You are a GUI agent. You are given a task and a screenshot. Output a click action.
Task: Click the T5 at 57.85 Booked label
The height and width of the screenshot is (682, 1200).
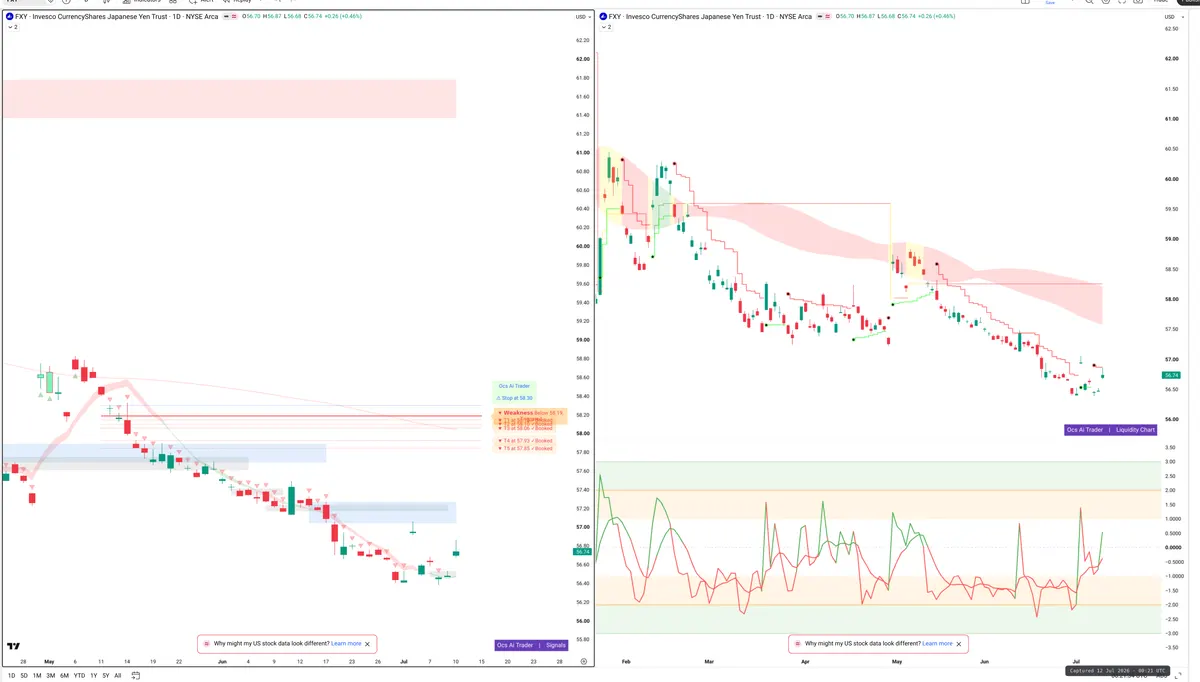[525, 448]
